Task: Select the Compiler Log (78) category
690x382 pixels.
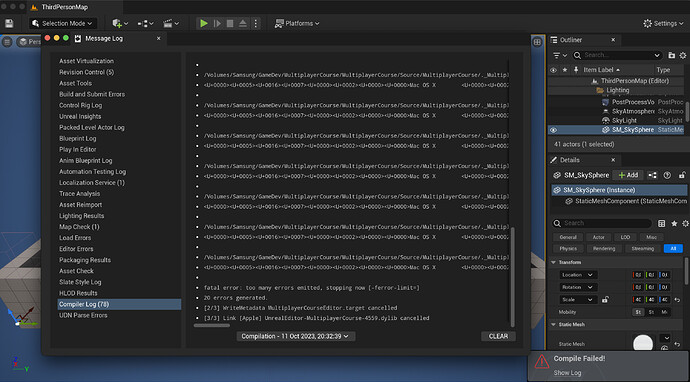Action: click(119, 304)
